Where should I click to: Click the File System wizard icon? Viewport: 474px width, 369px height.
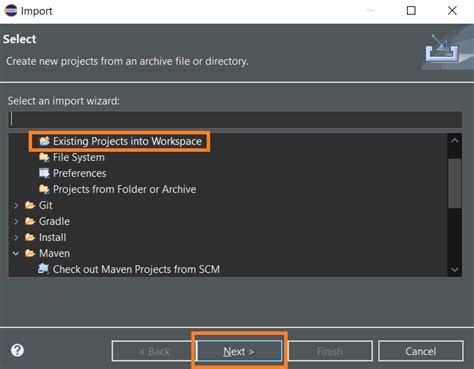click(x=44, y=157)
